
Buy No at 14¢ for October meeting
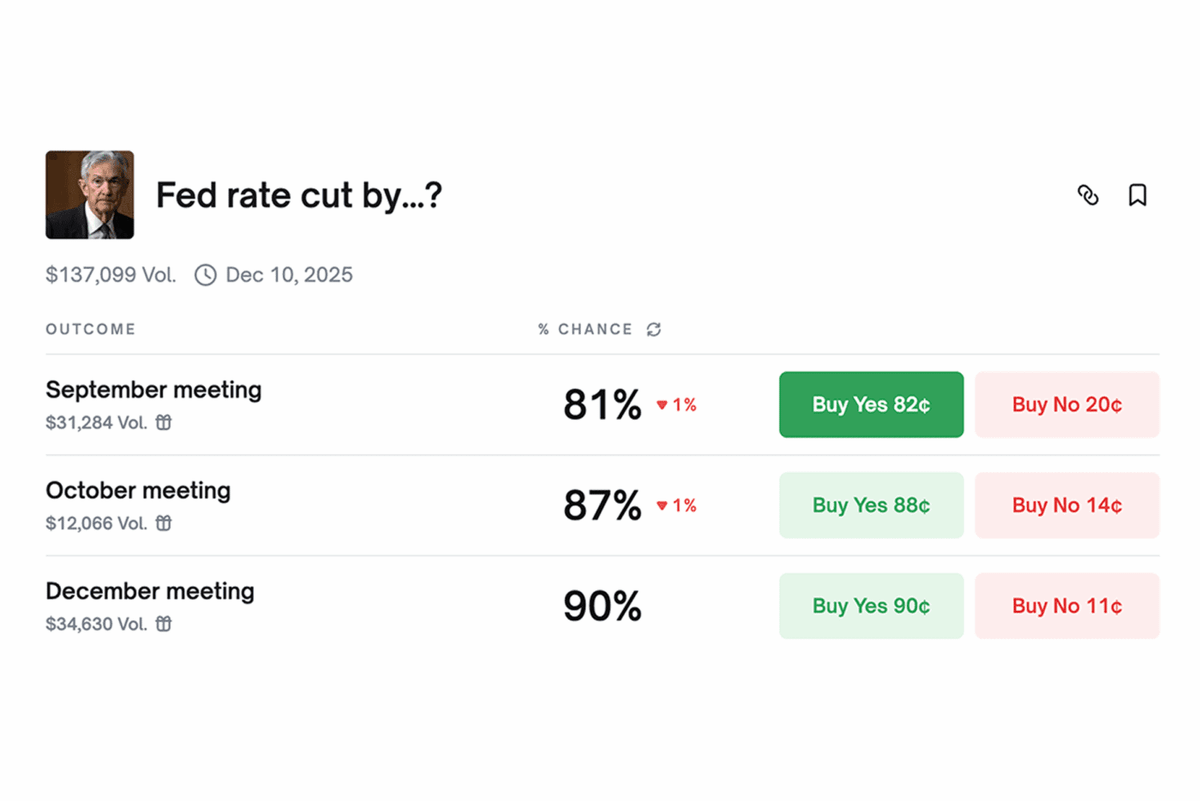tap(1067, 505)
